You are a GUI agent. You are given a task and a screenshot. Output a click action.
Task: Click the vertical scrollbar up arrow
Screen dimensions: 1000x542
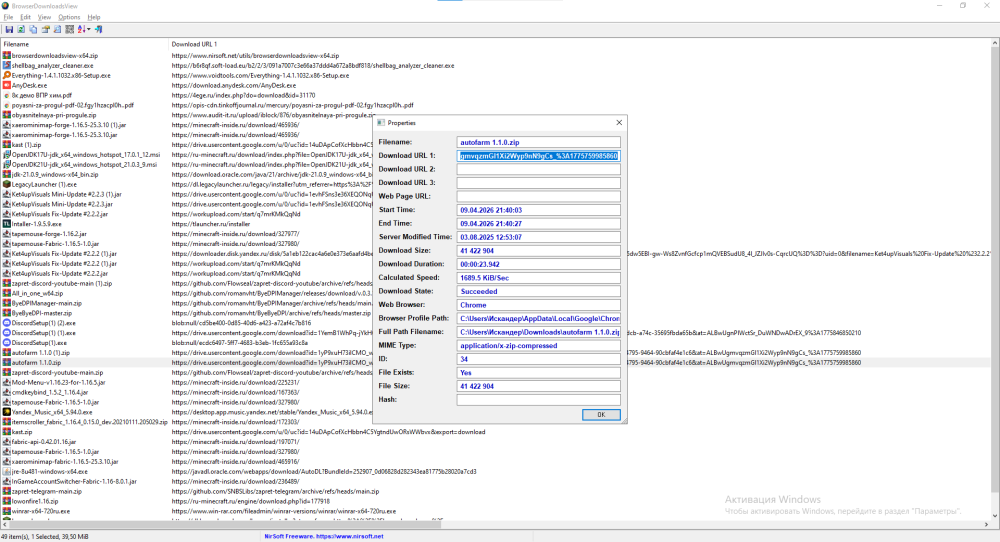click(x=994, y=43)
